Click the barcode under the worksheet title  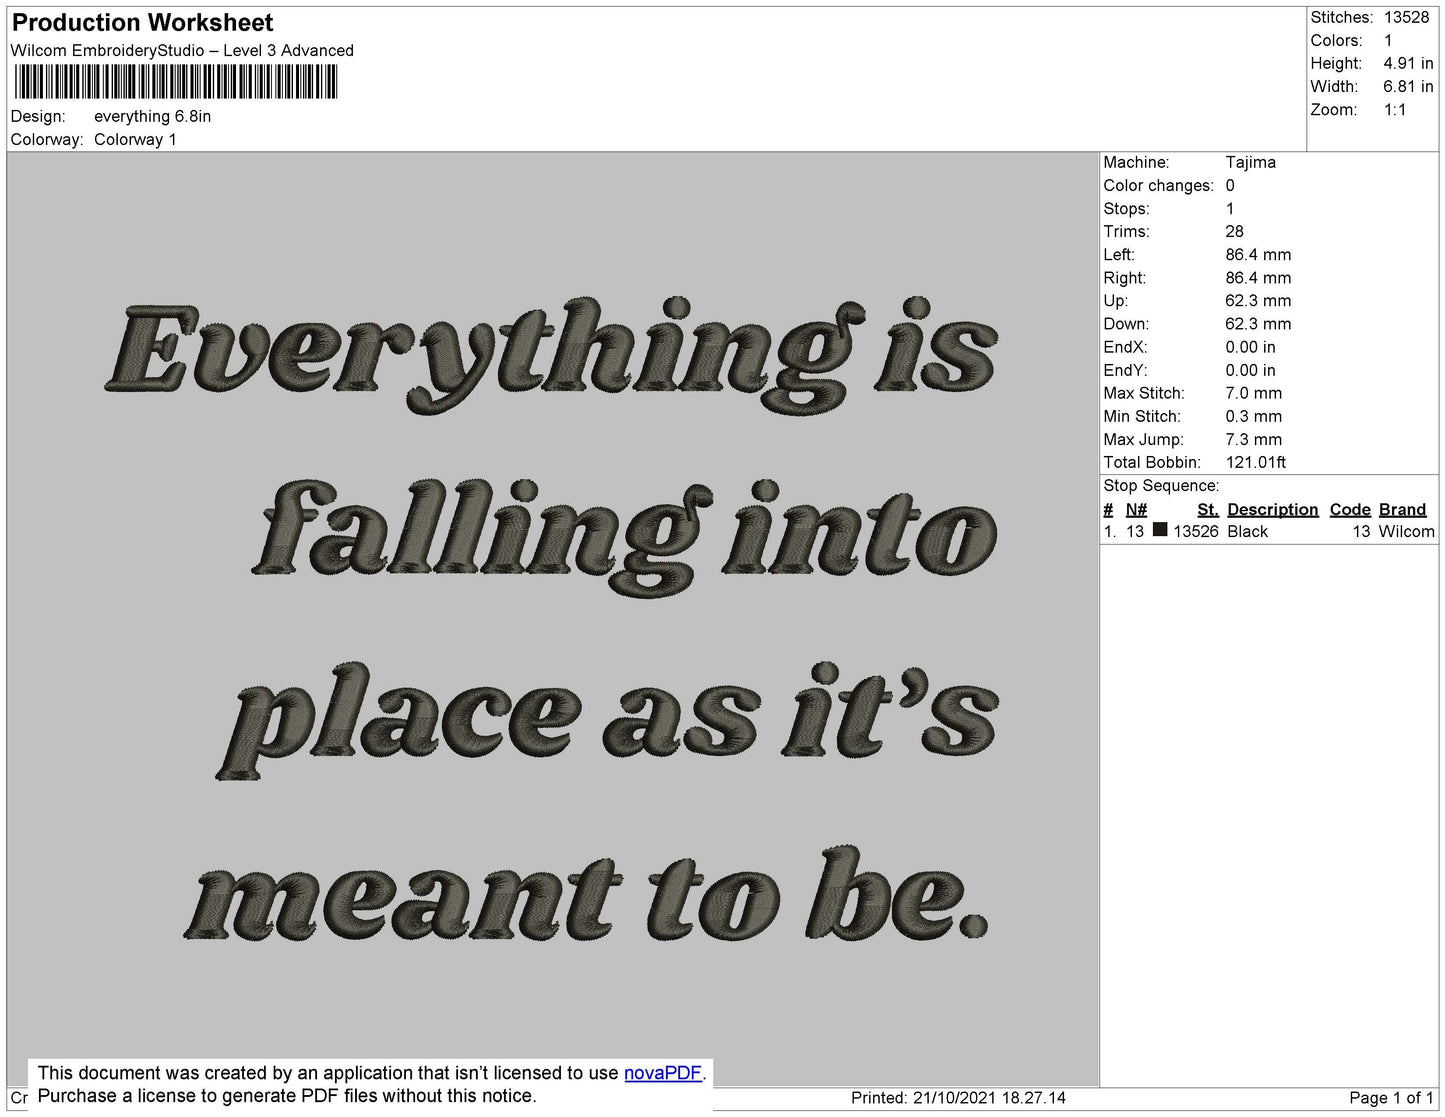point(176,82)
